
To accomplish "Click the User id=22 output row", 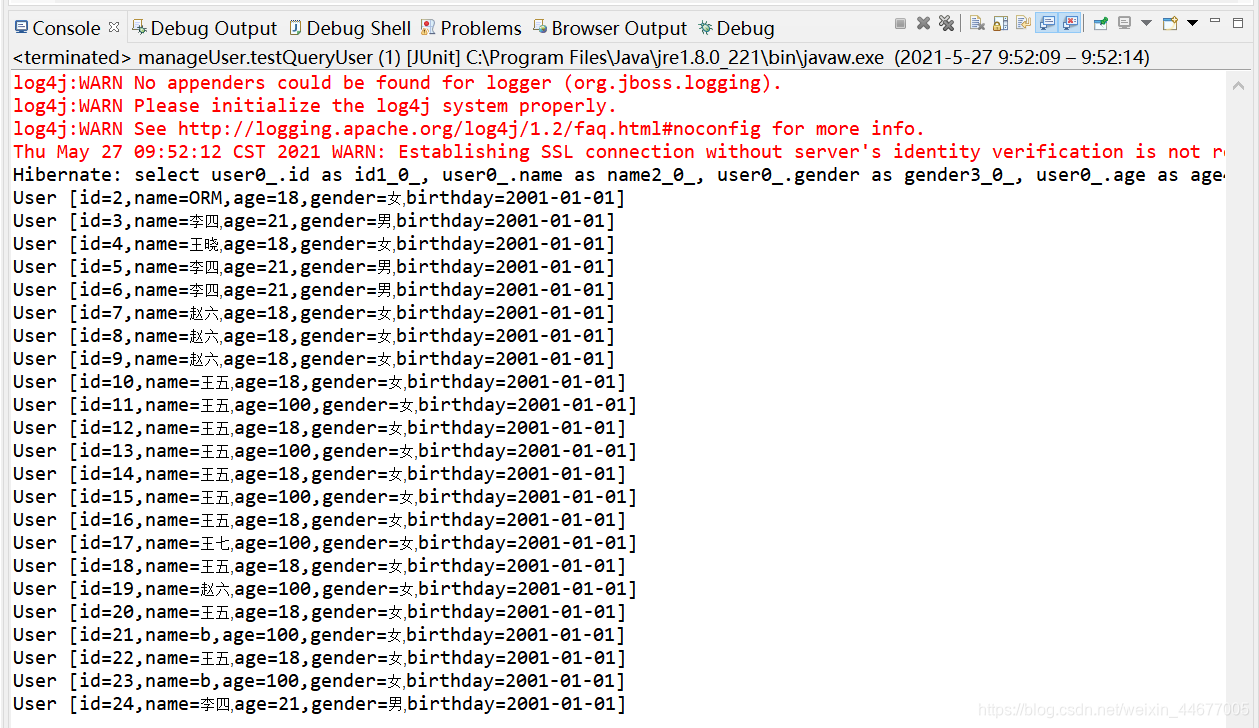I will pyautogui.click(x=320, y=658).
